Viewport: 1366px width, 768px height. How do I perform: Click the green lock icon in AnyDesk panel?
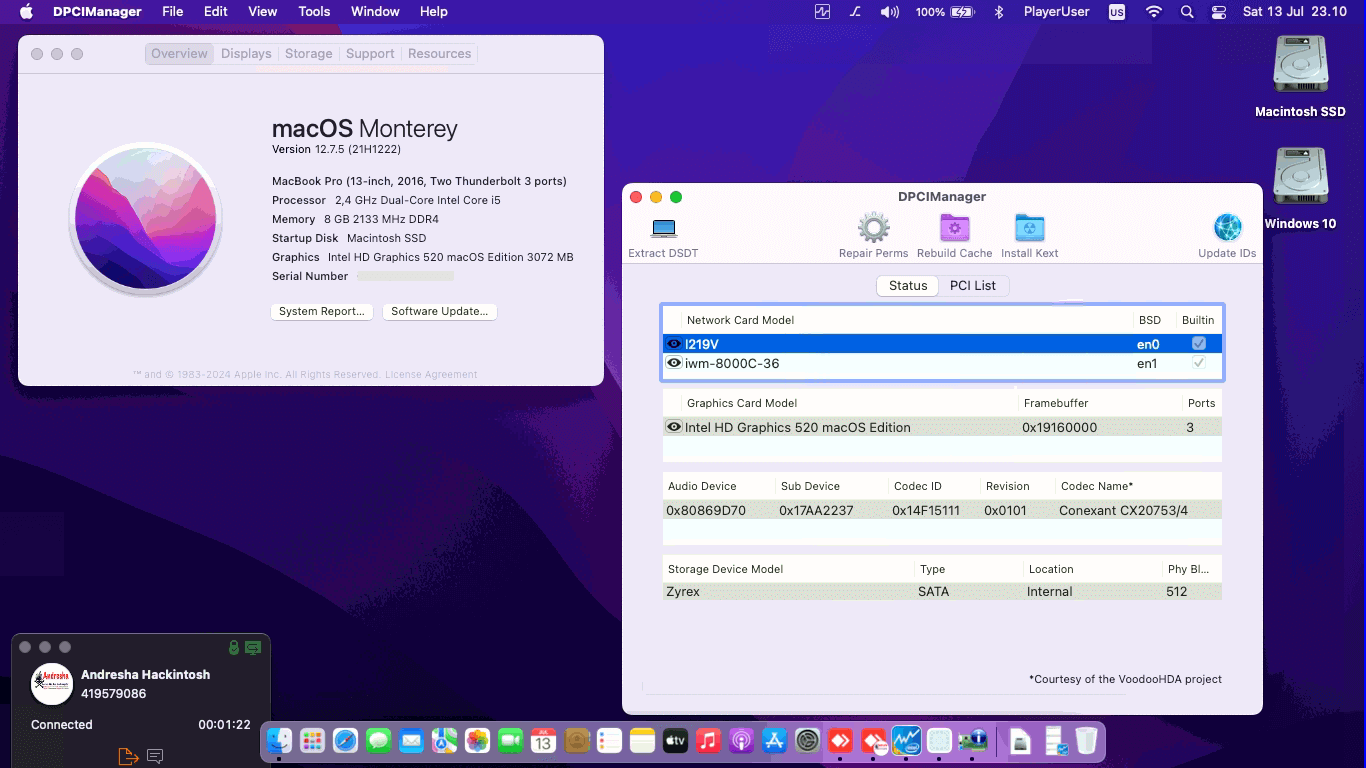[x=234, y=648]
